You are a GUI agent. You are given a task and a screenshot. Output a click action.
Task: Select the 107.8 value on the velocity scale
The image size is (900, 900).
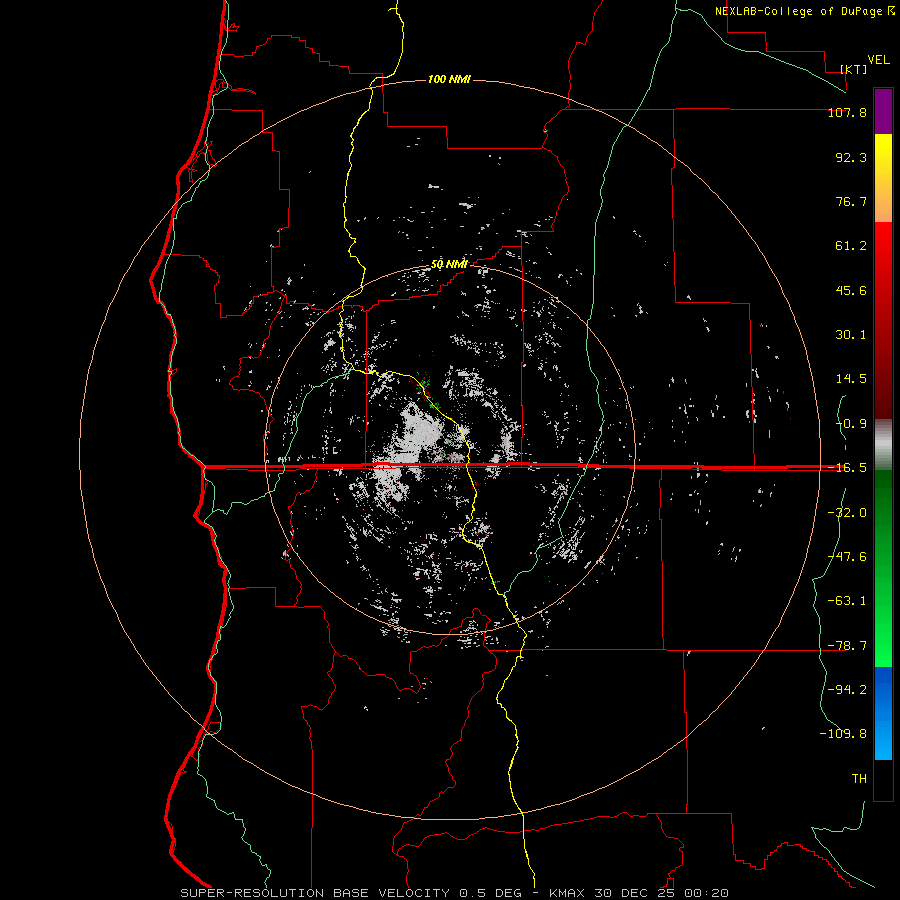847,112
